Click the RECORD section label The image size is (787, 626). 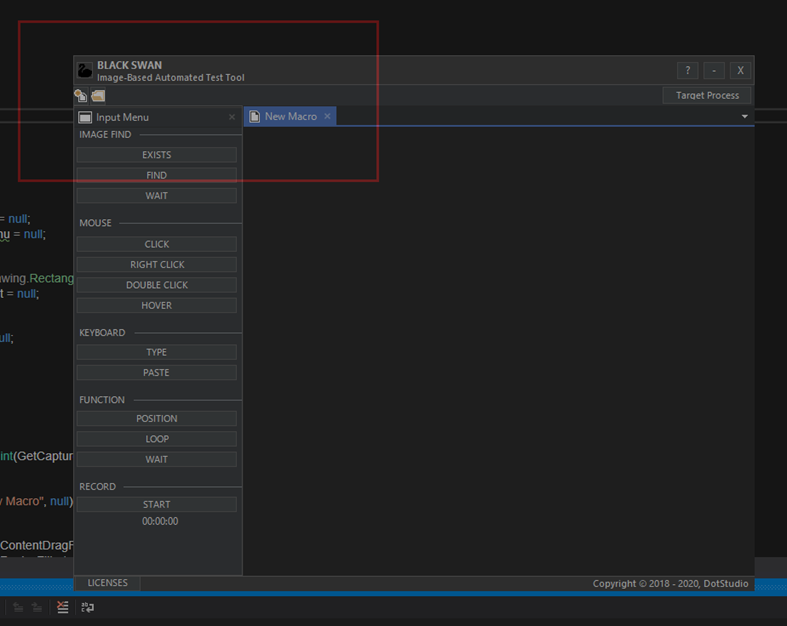pos(97,486)
